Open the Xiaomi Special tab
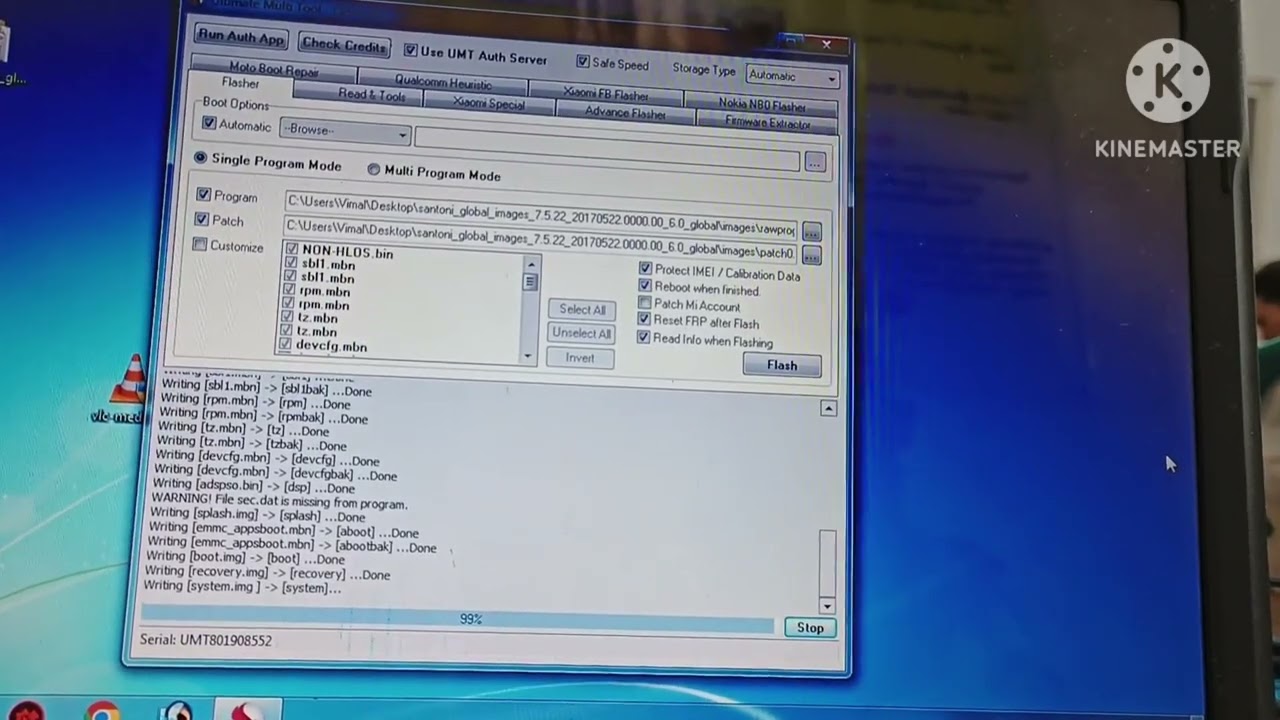The image size is (1280, 720). tap(488, 103)
